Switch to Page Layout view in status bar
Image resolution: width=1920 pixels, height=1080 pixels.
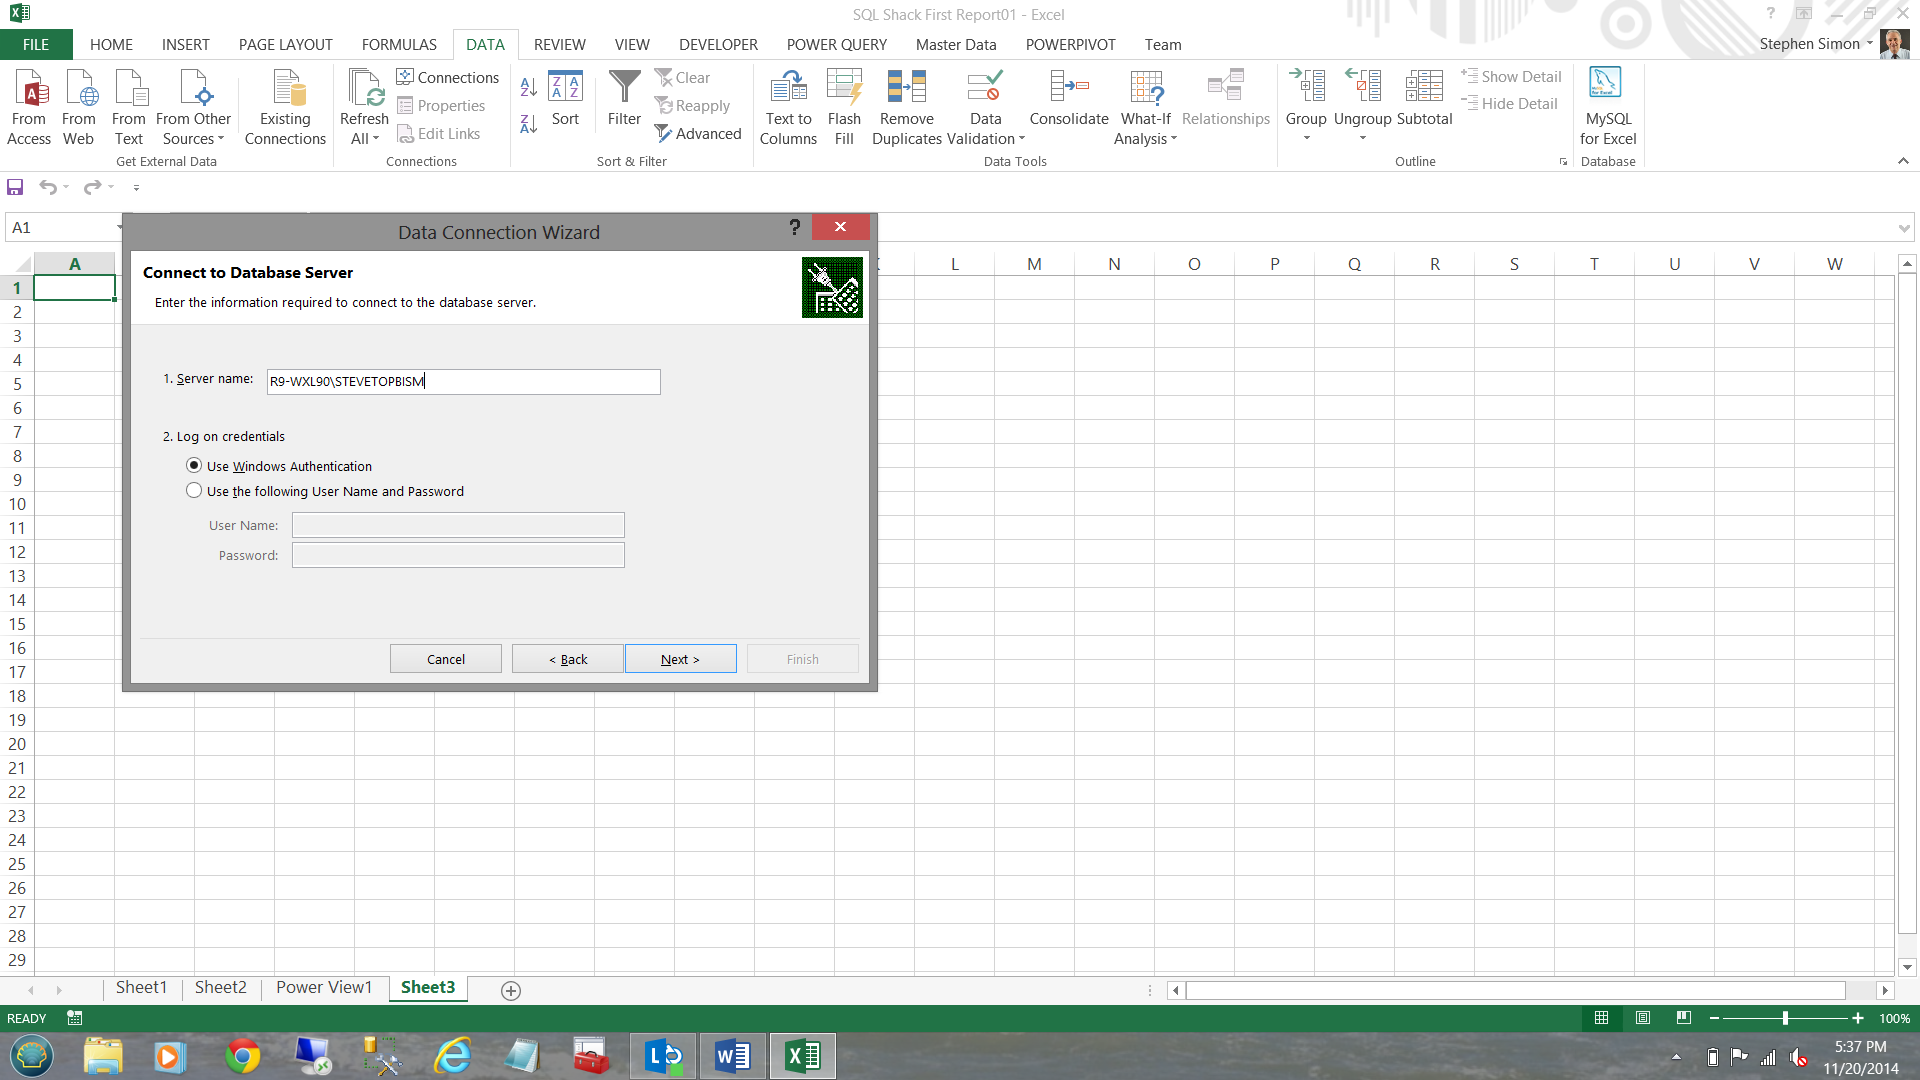tap(1643, 1018)
